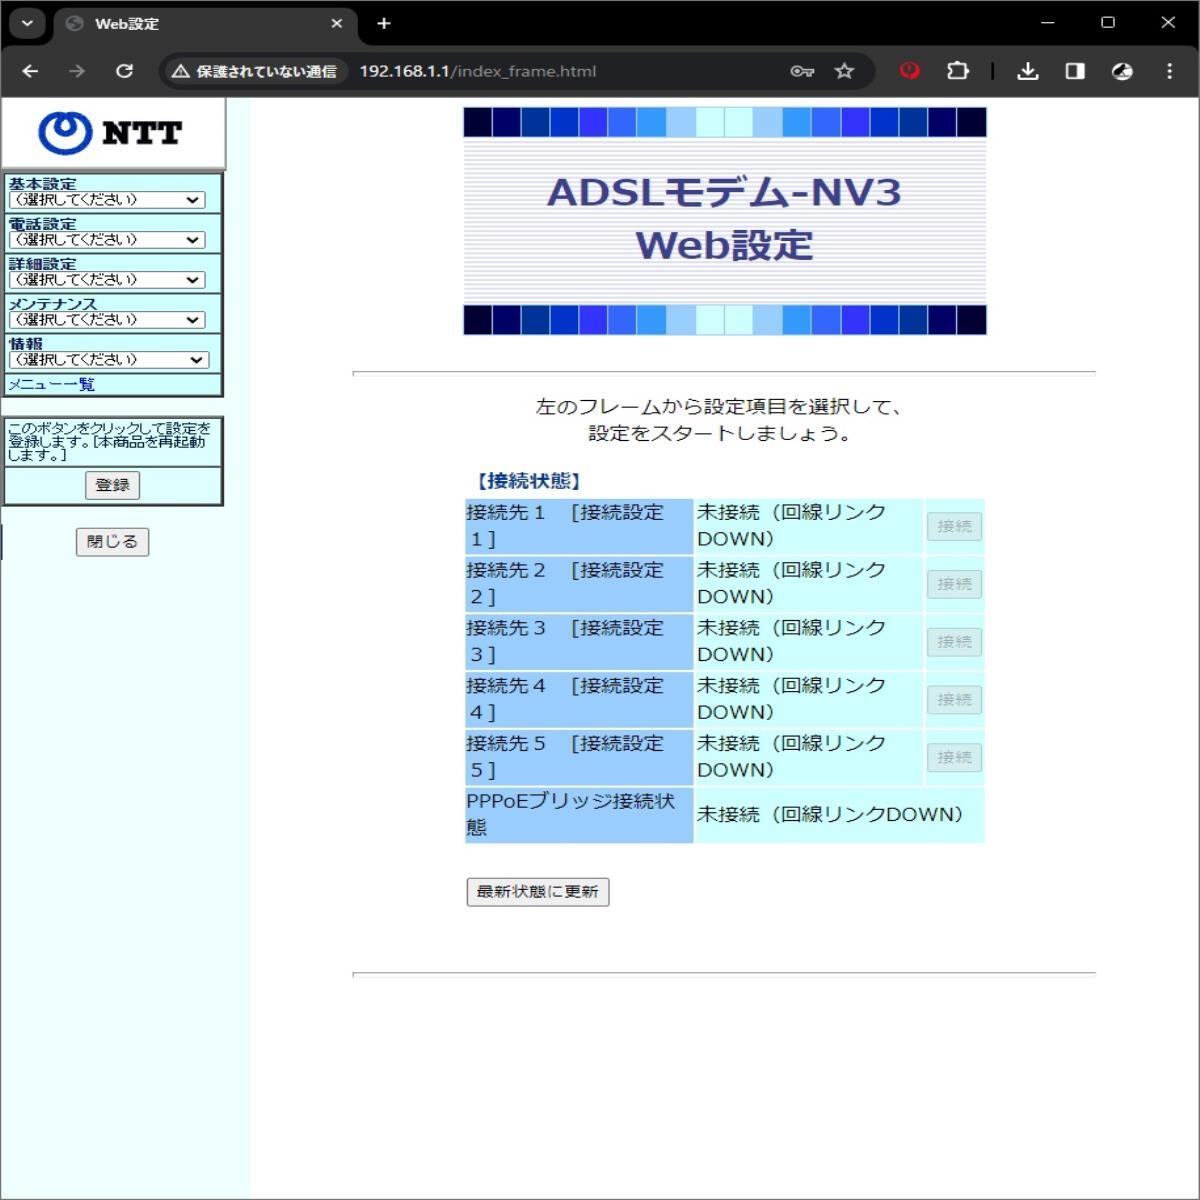
Task: Click the address bar URL field
Action: [560, 71]
